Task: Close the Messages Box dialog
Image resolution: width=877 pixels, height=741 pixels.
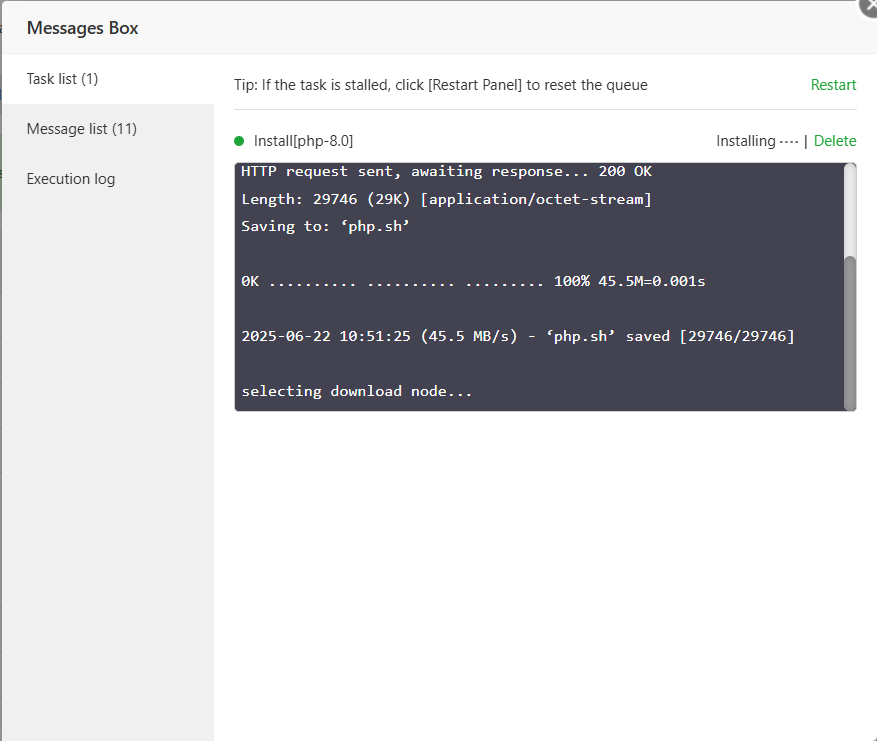Action: [867, 8]
